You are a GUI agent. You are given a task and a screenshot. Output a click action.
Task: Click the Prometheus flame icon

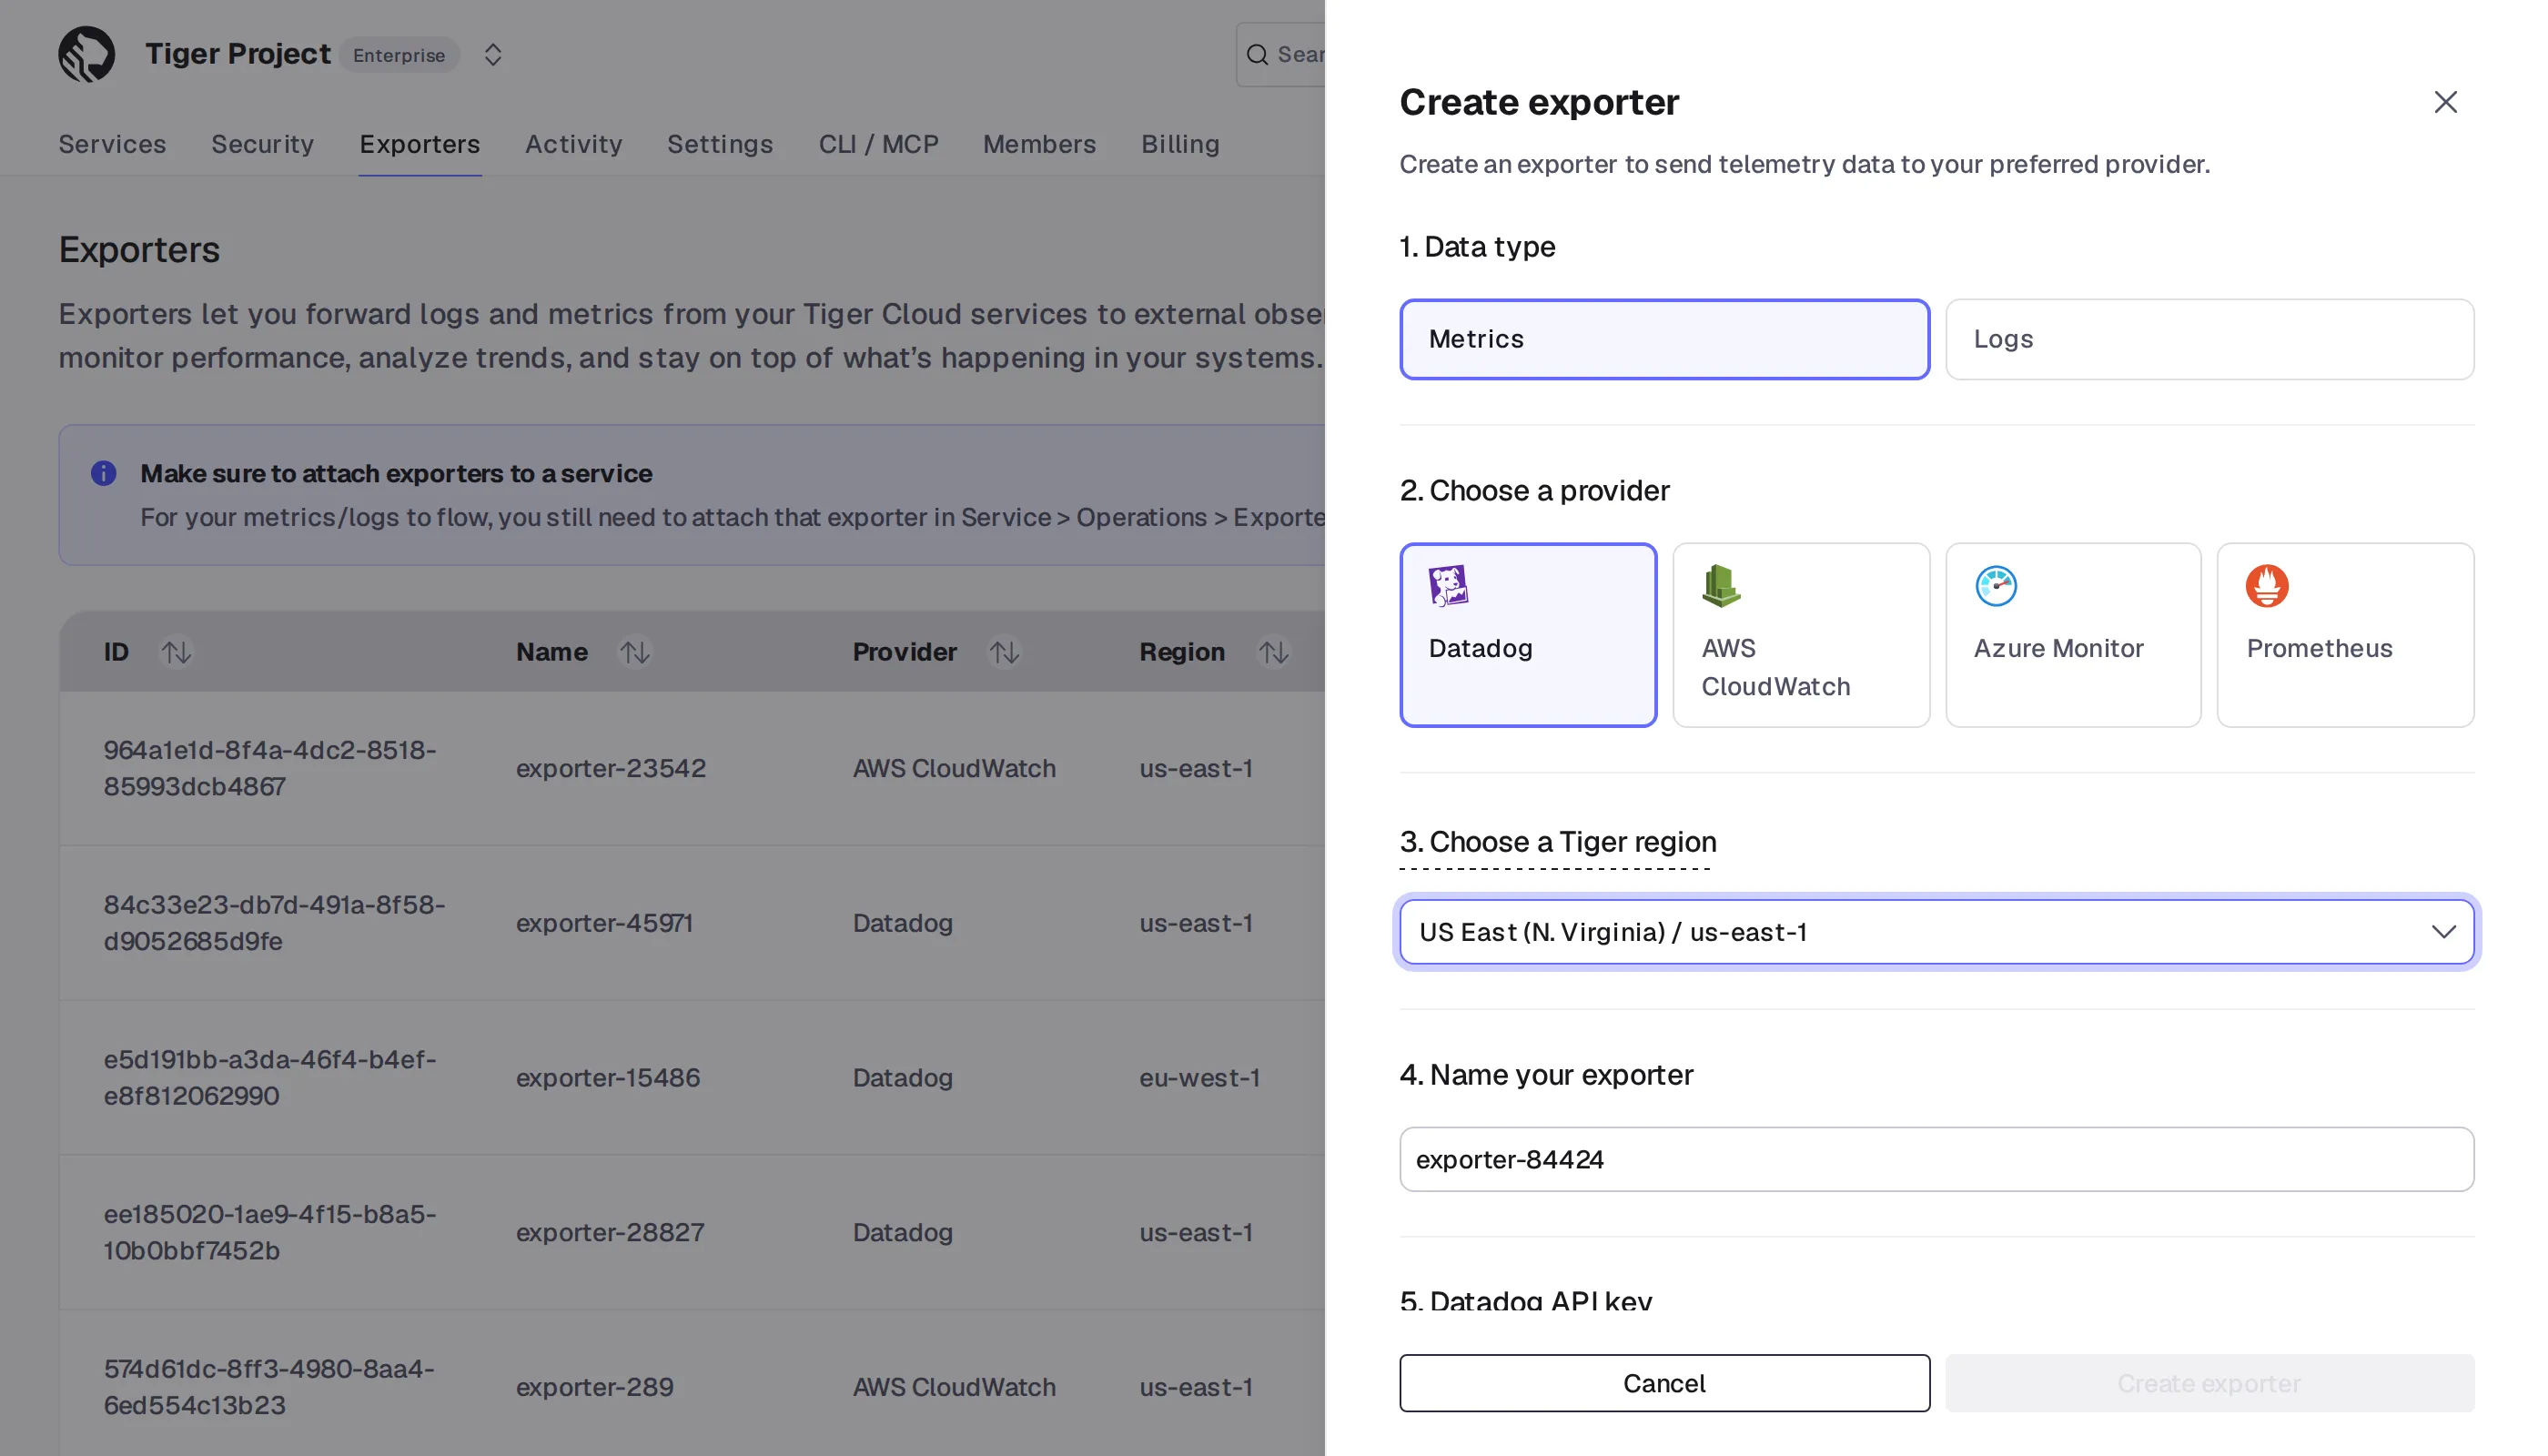pos(2266,586)
